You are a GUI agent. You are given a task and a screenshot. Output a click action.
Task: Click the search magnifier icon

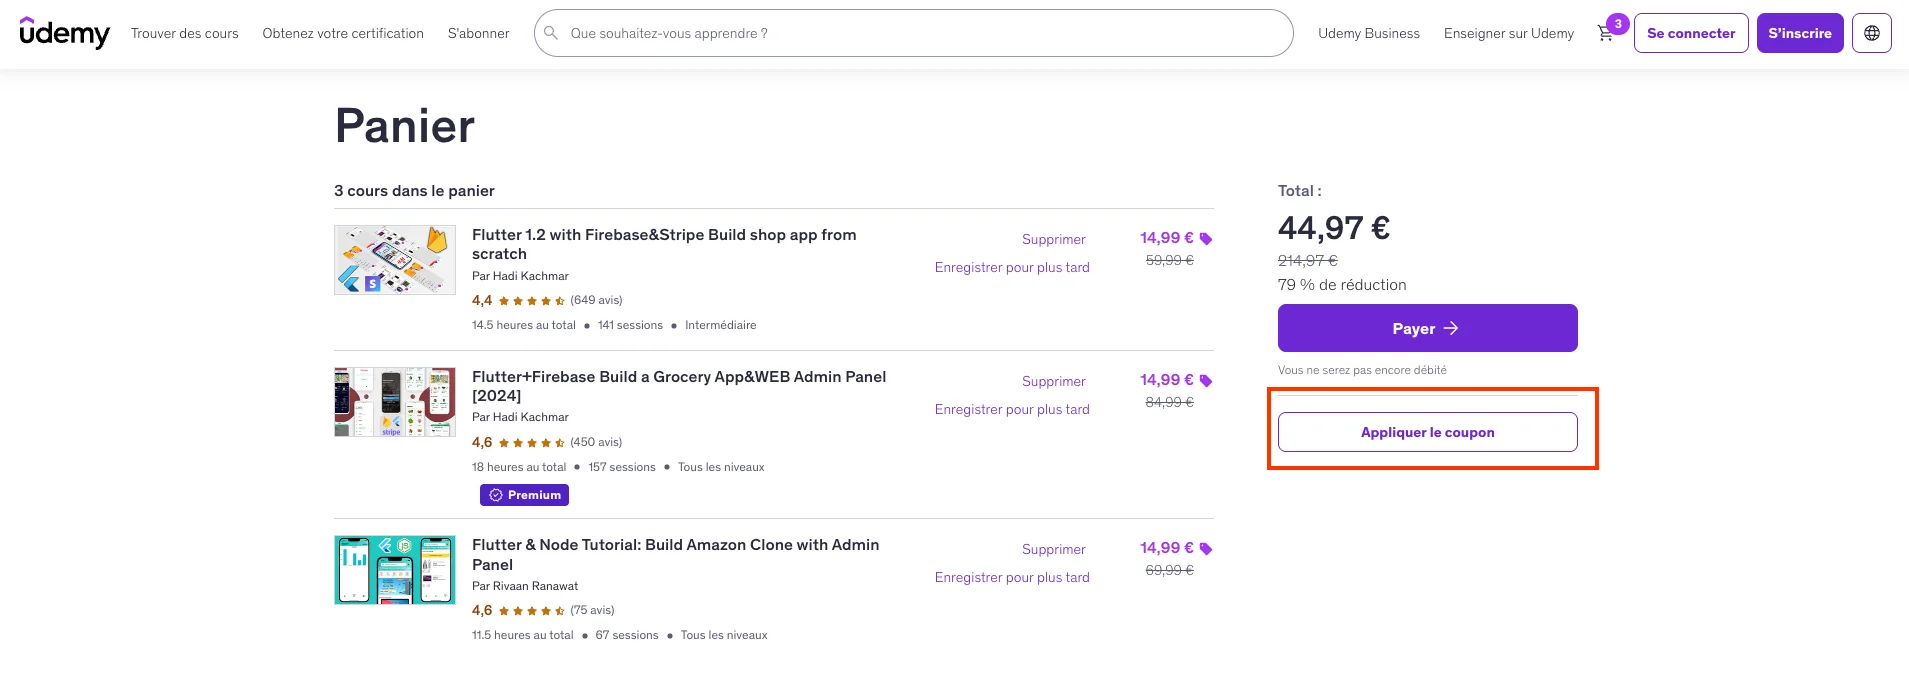(551, 33)
